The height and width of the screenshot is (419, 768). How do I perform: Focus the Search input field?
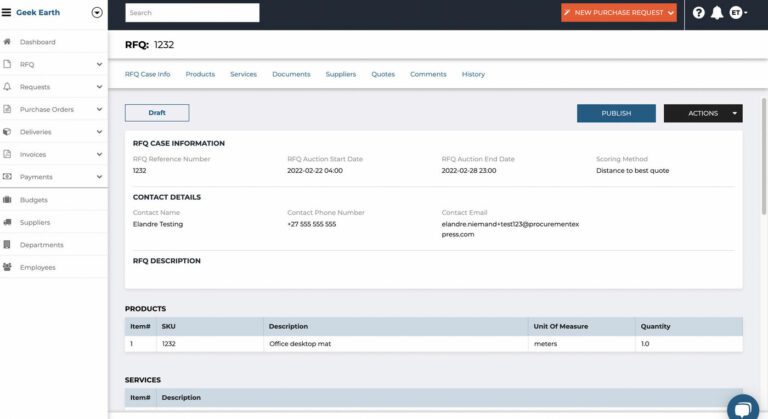[192, 13]
